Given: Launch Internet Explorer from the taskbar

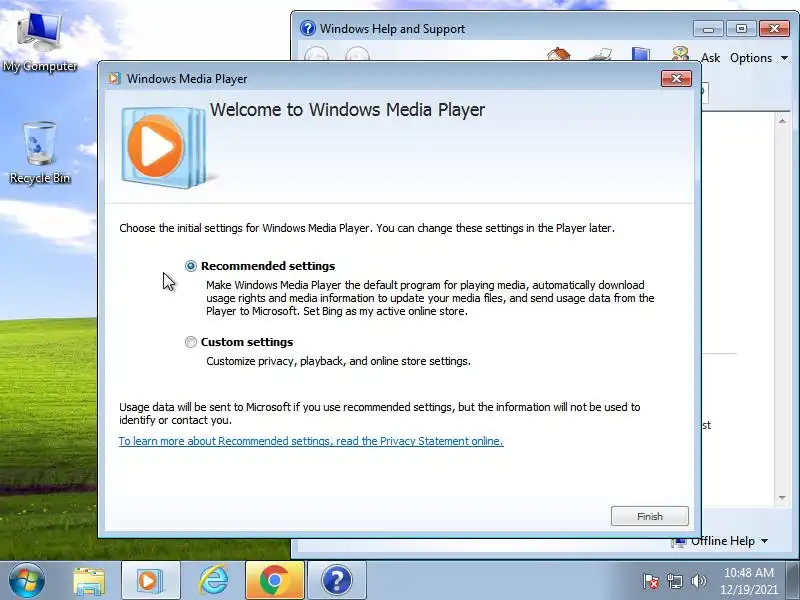Looking at the screenshot, I should [x=213, y=581].
